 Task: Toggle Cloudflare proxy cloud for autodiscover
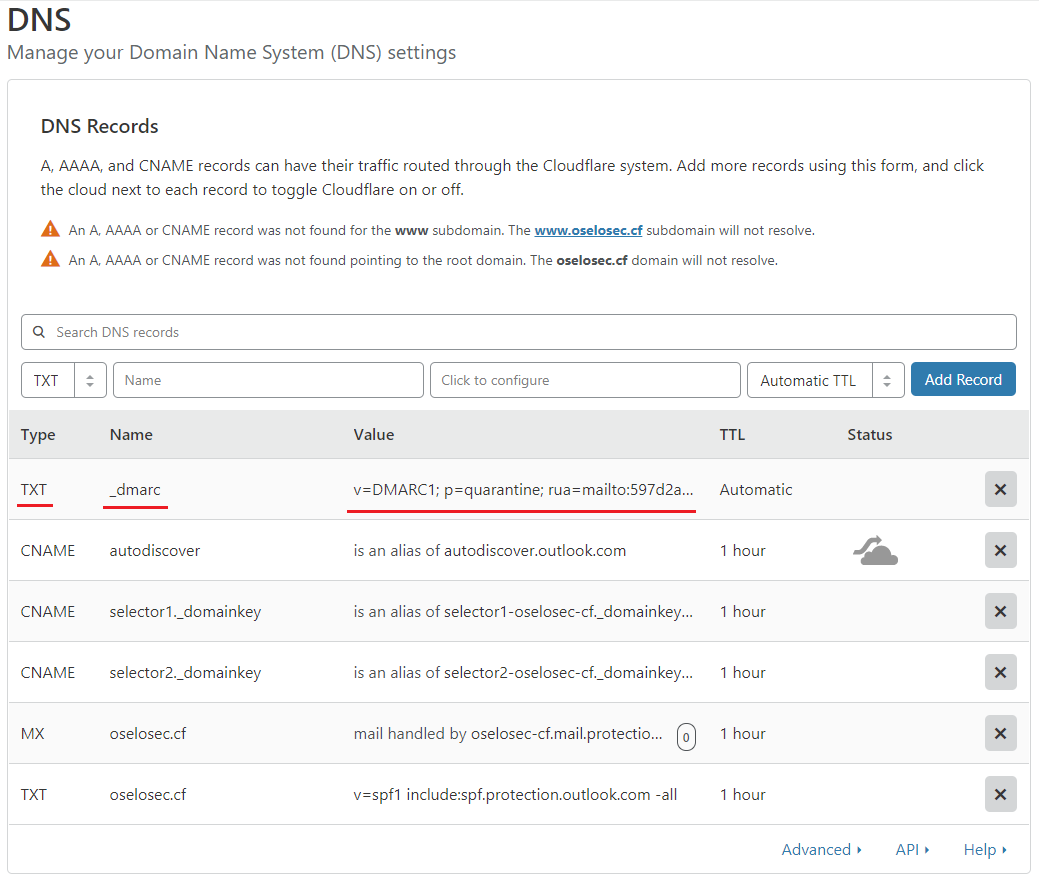point(875,550)
